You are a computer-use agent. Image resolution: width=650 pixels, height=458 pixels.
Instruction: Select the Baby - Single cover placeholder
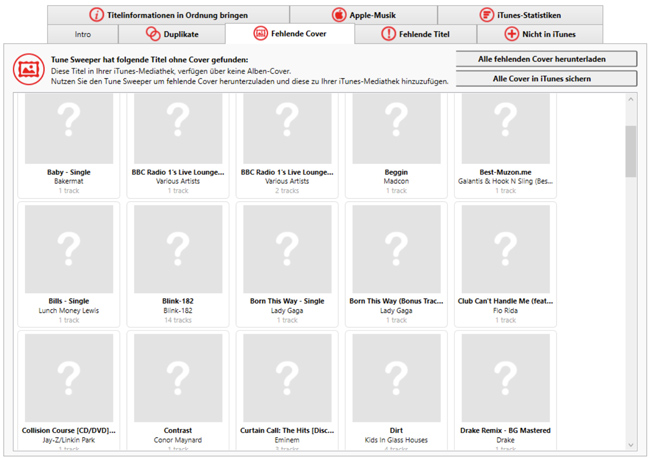tap(69, 128)
